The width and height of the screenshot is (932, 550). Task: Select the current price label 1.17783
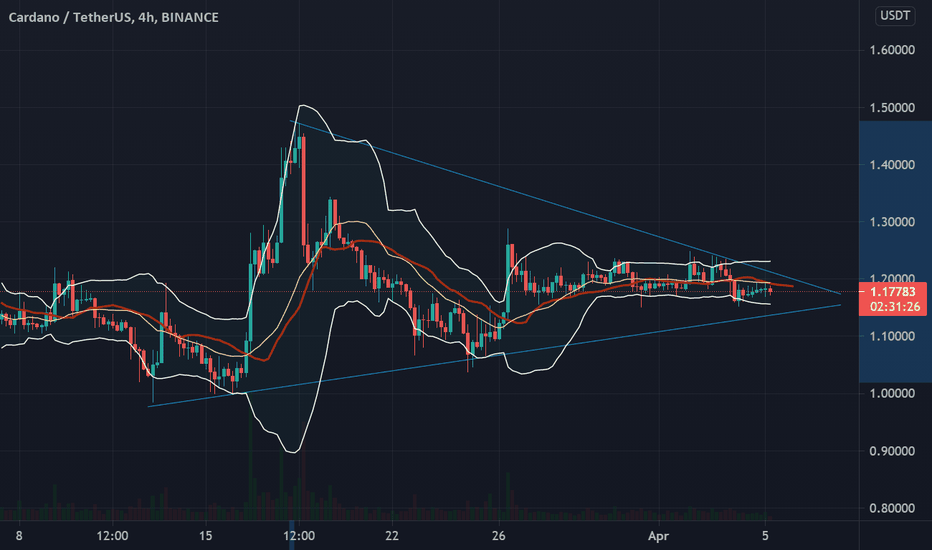[x=892, y=291]
